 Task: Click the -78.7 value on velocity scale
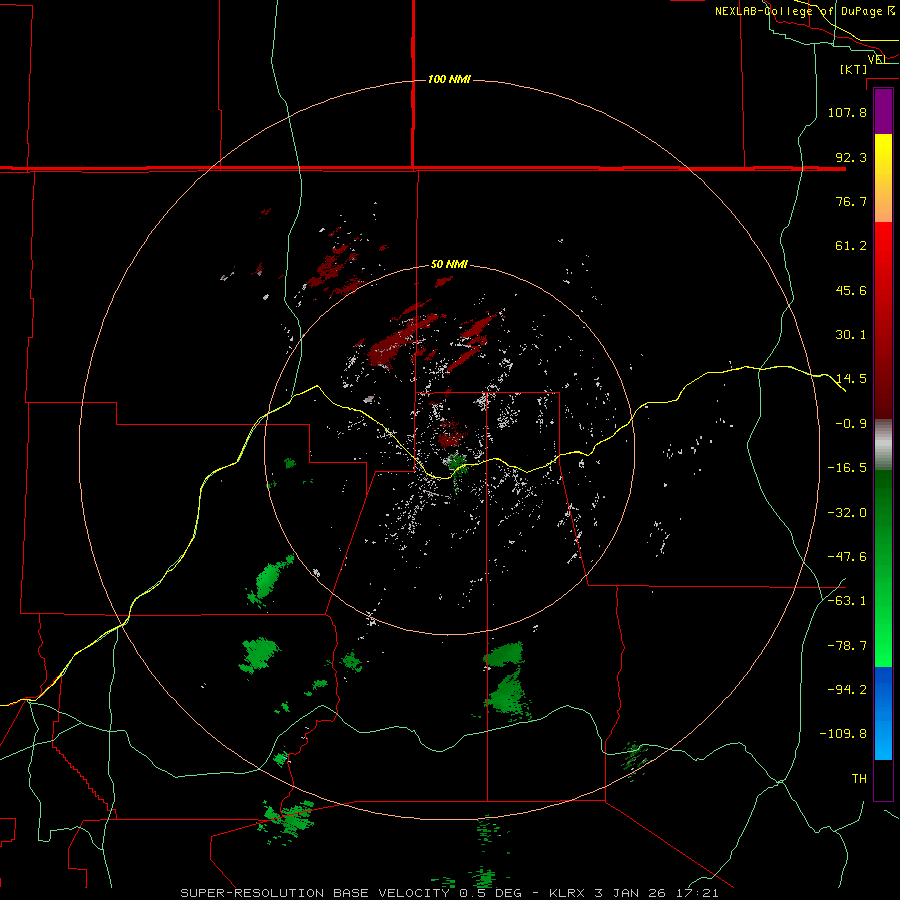847,646
